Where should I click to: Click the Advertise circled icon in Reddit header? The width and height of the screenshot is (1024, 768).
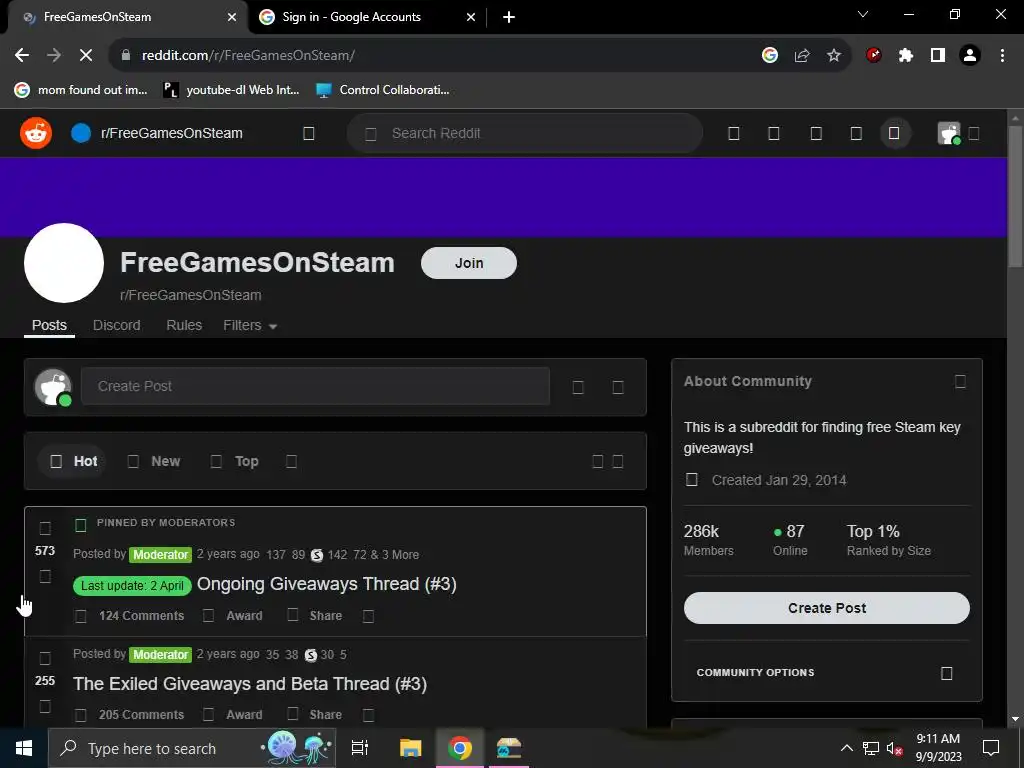[x=894, y=133]
